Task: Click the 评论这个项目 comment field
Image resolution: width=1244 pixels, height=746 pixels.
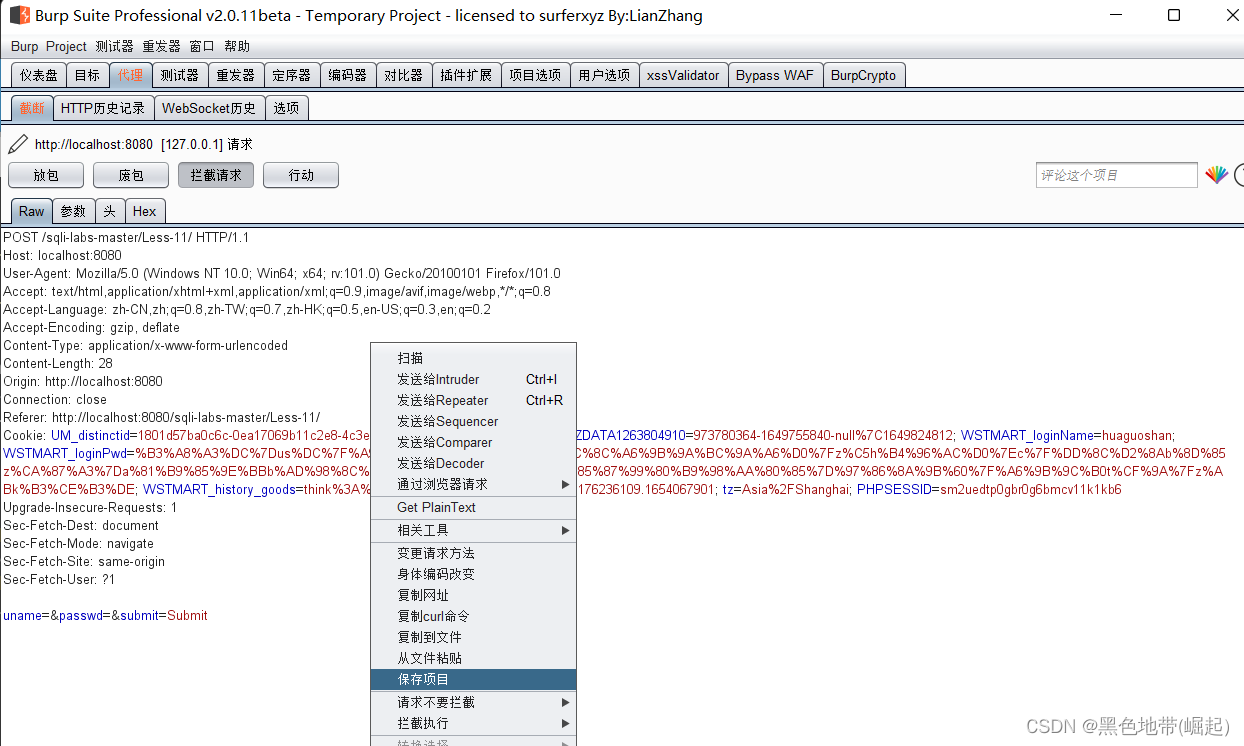Action: pyautogui.click(x=1116, y=175)
